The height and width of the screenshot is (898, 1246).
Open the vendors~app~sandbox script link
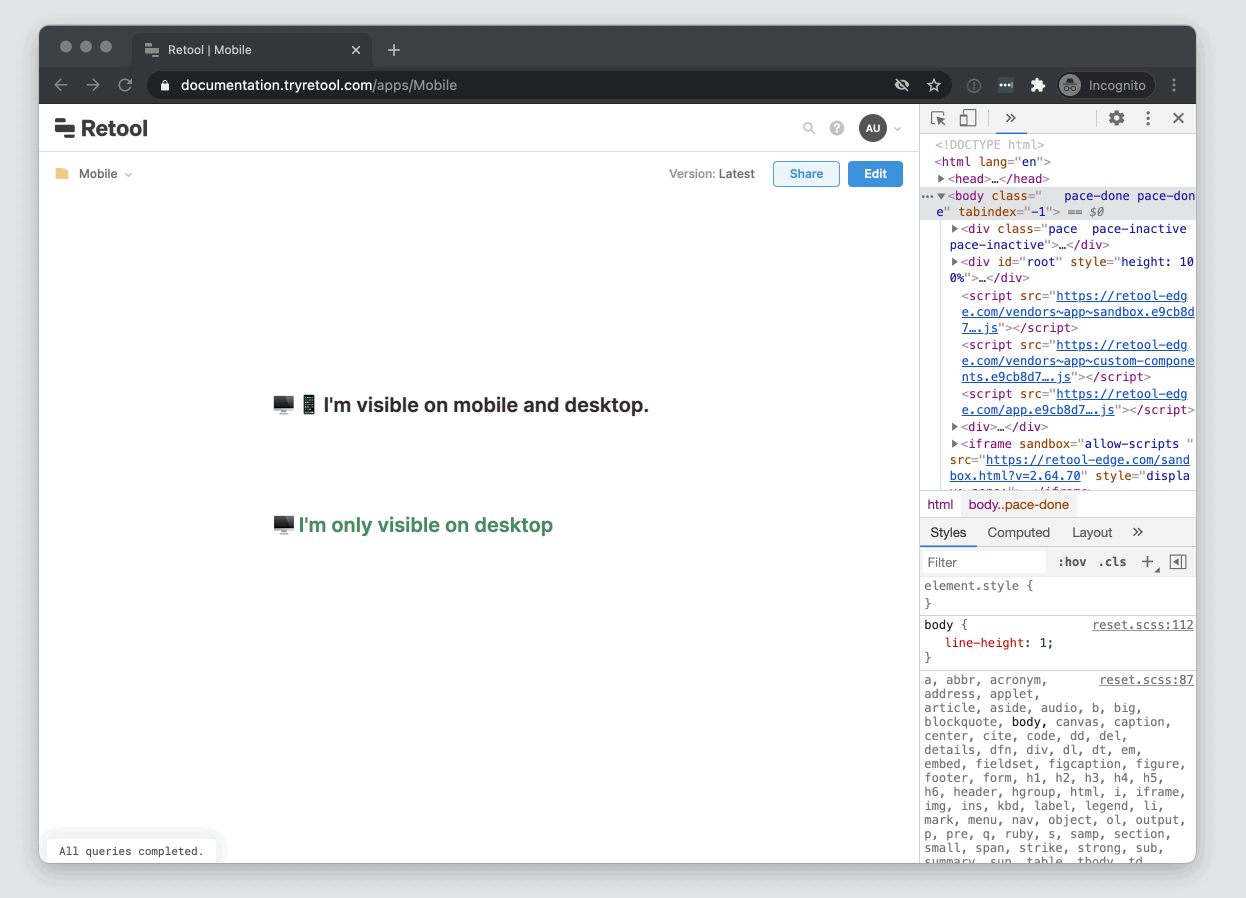[1078, 312]
